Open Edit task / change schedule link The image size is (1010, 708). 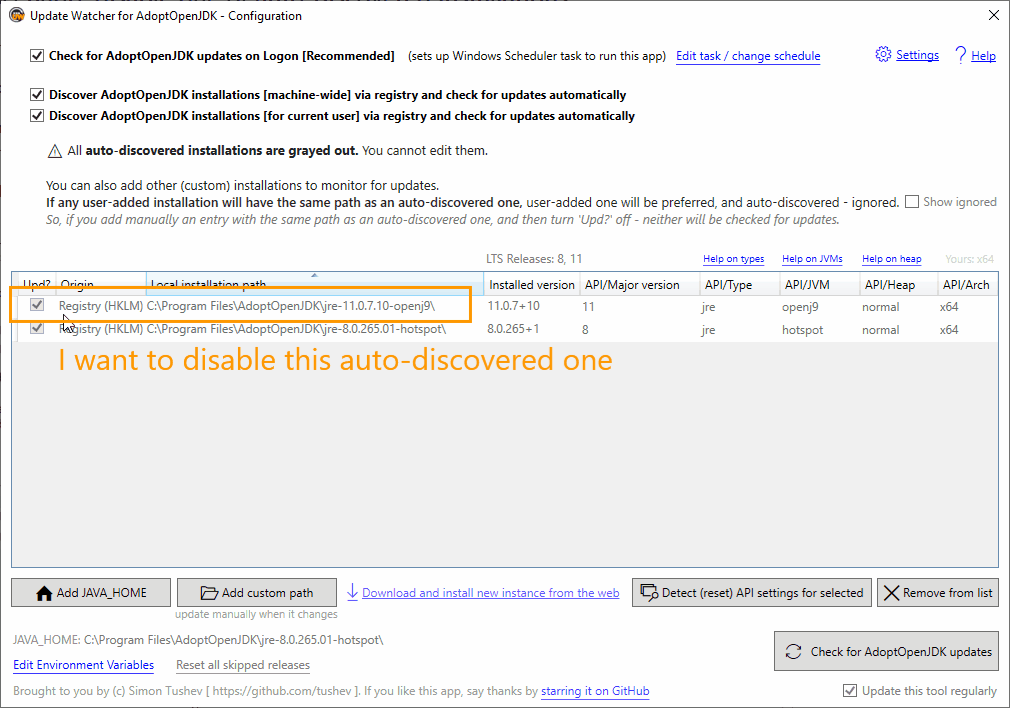[748, 56]
